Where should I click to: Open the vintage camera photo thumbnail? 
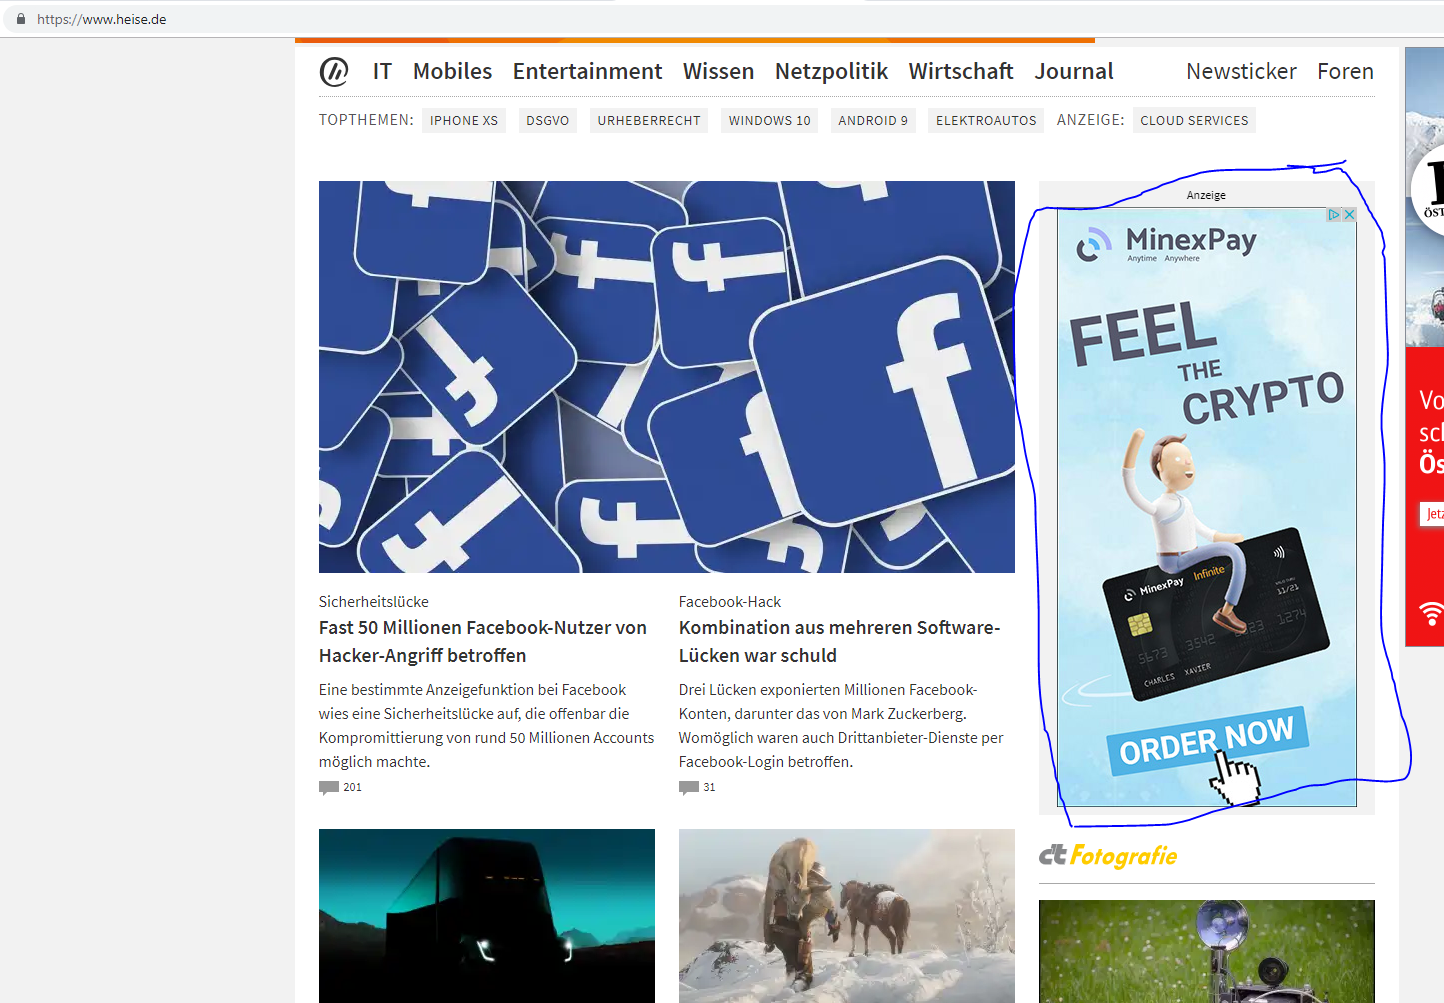[1207, 951]
